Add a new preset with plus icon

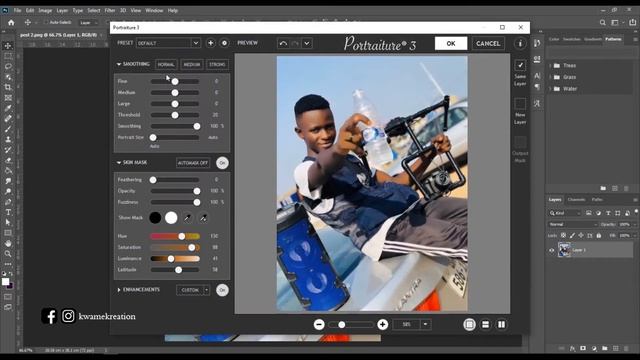click(211, 43)
